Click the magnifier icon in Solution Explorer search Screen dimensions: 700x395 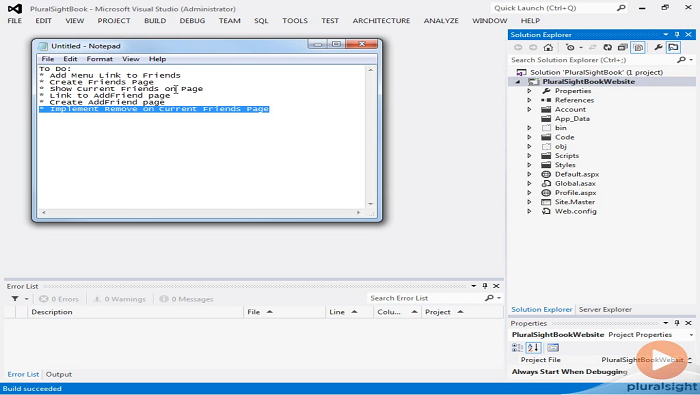(681, 60)
